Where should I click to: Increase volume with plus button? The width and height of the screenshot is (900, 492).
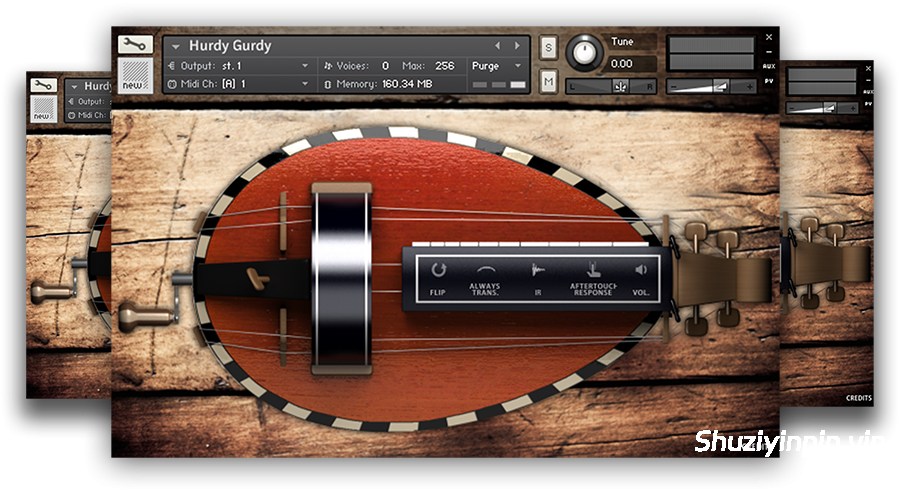tap(749, 87)
